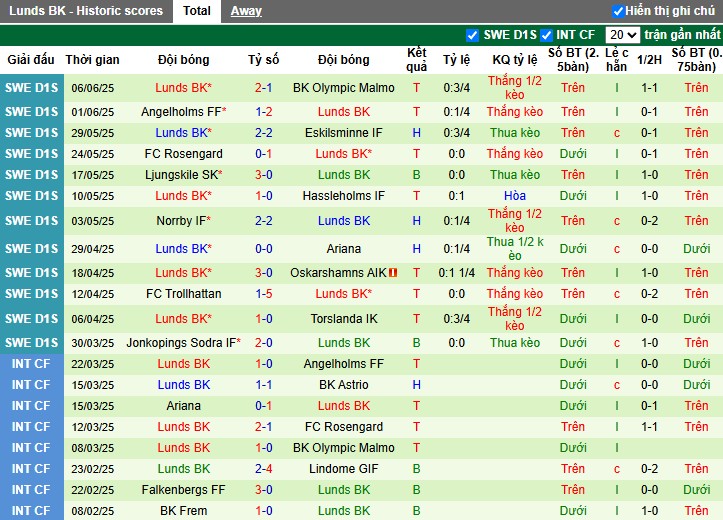The width and height of the screenshot is (723, 520).
Task: Open BK Olympic Malmo in the 06/06/25 row
Action: [x=344, y=88]
